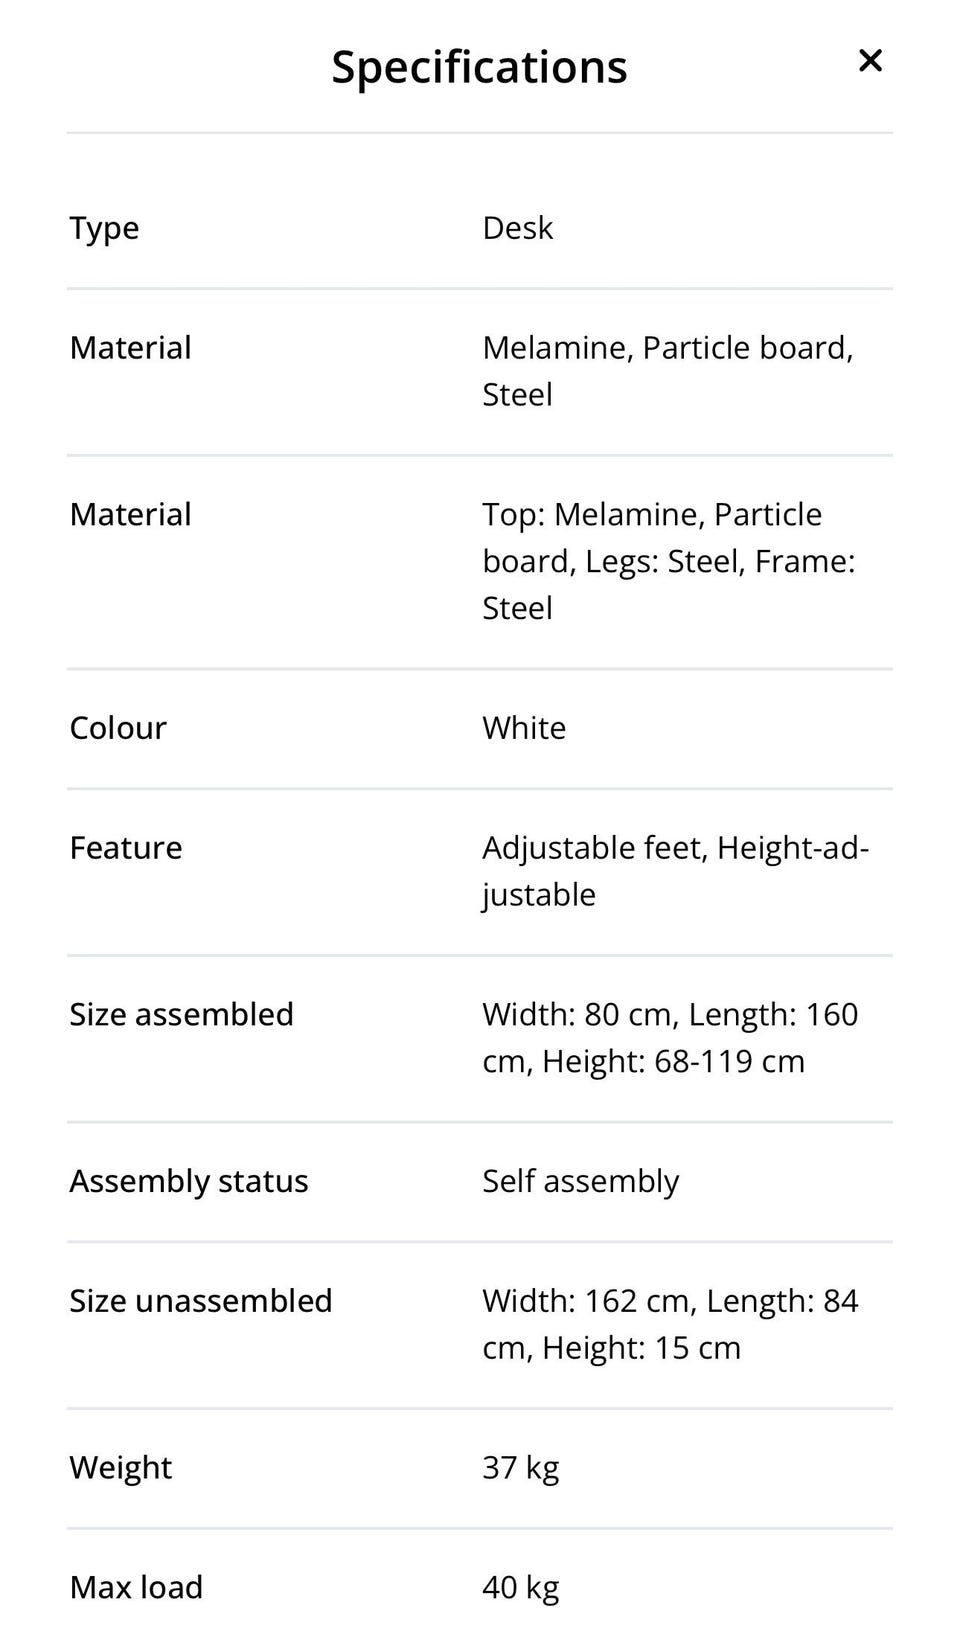Click the Self assembly value
The width and height of the screenshot is (960, 1640).
[x=580, y=1181]
